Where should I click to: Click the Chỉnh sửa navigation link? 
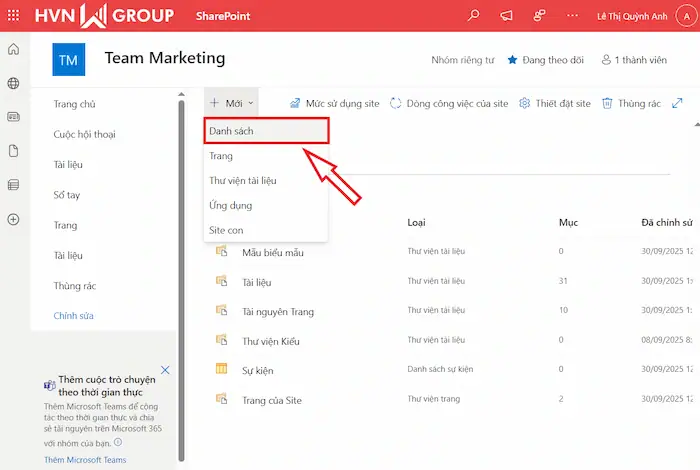[x=73, y=316]
